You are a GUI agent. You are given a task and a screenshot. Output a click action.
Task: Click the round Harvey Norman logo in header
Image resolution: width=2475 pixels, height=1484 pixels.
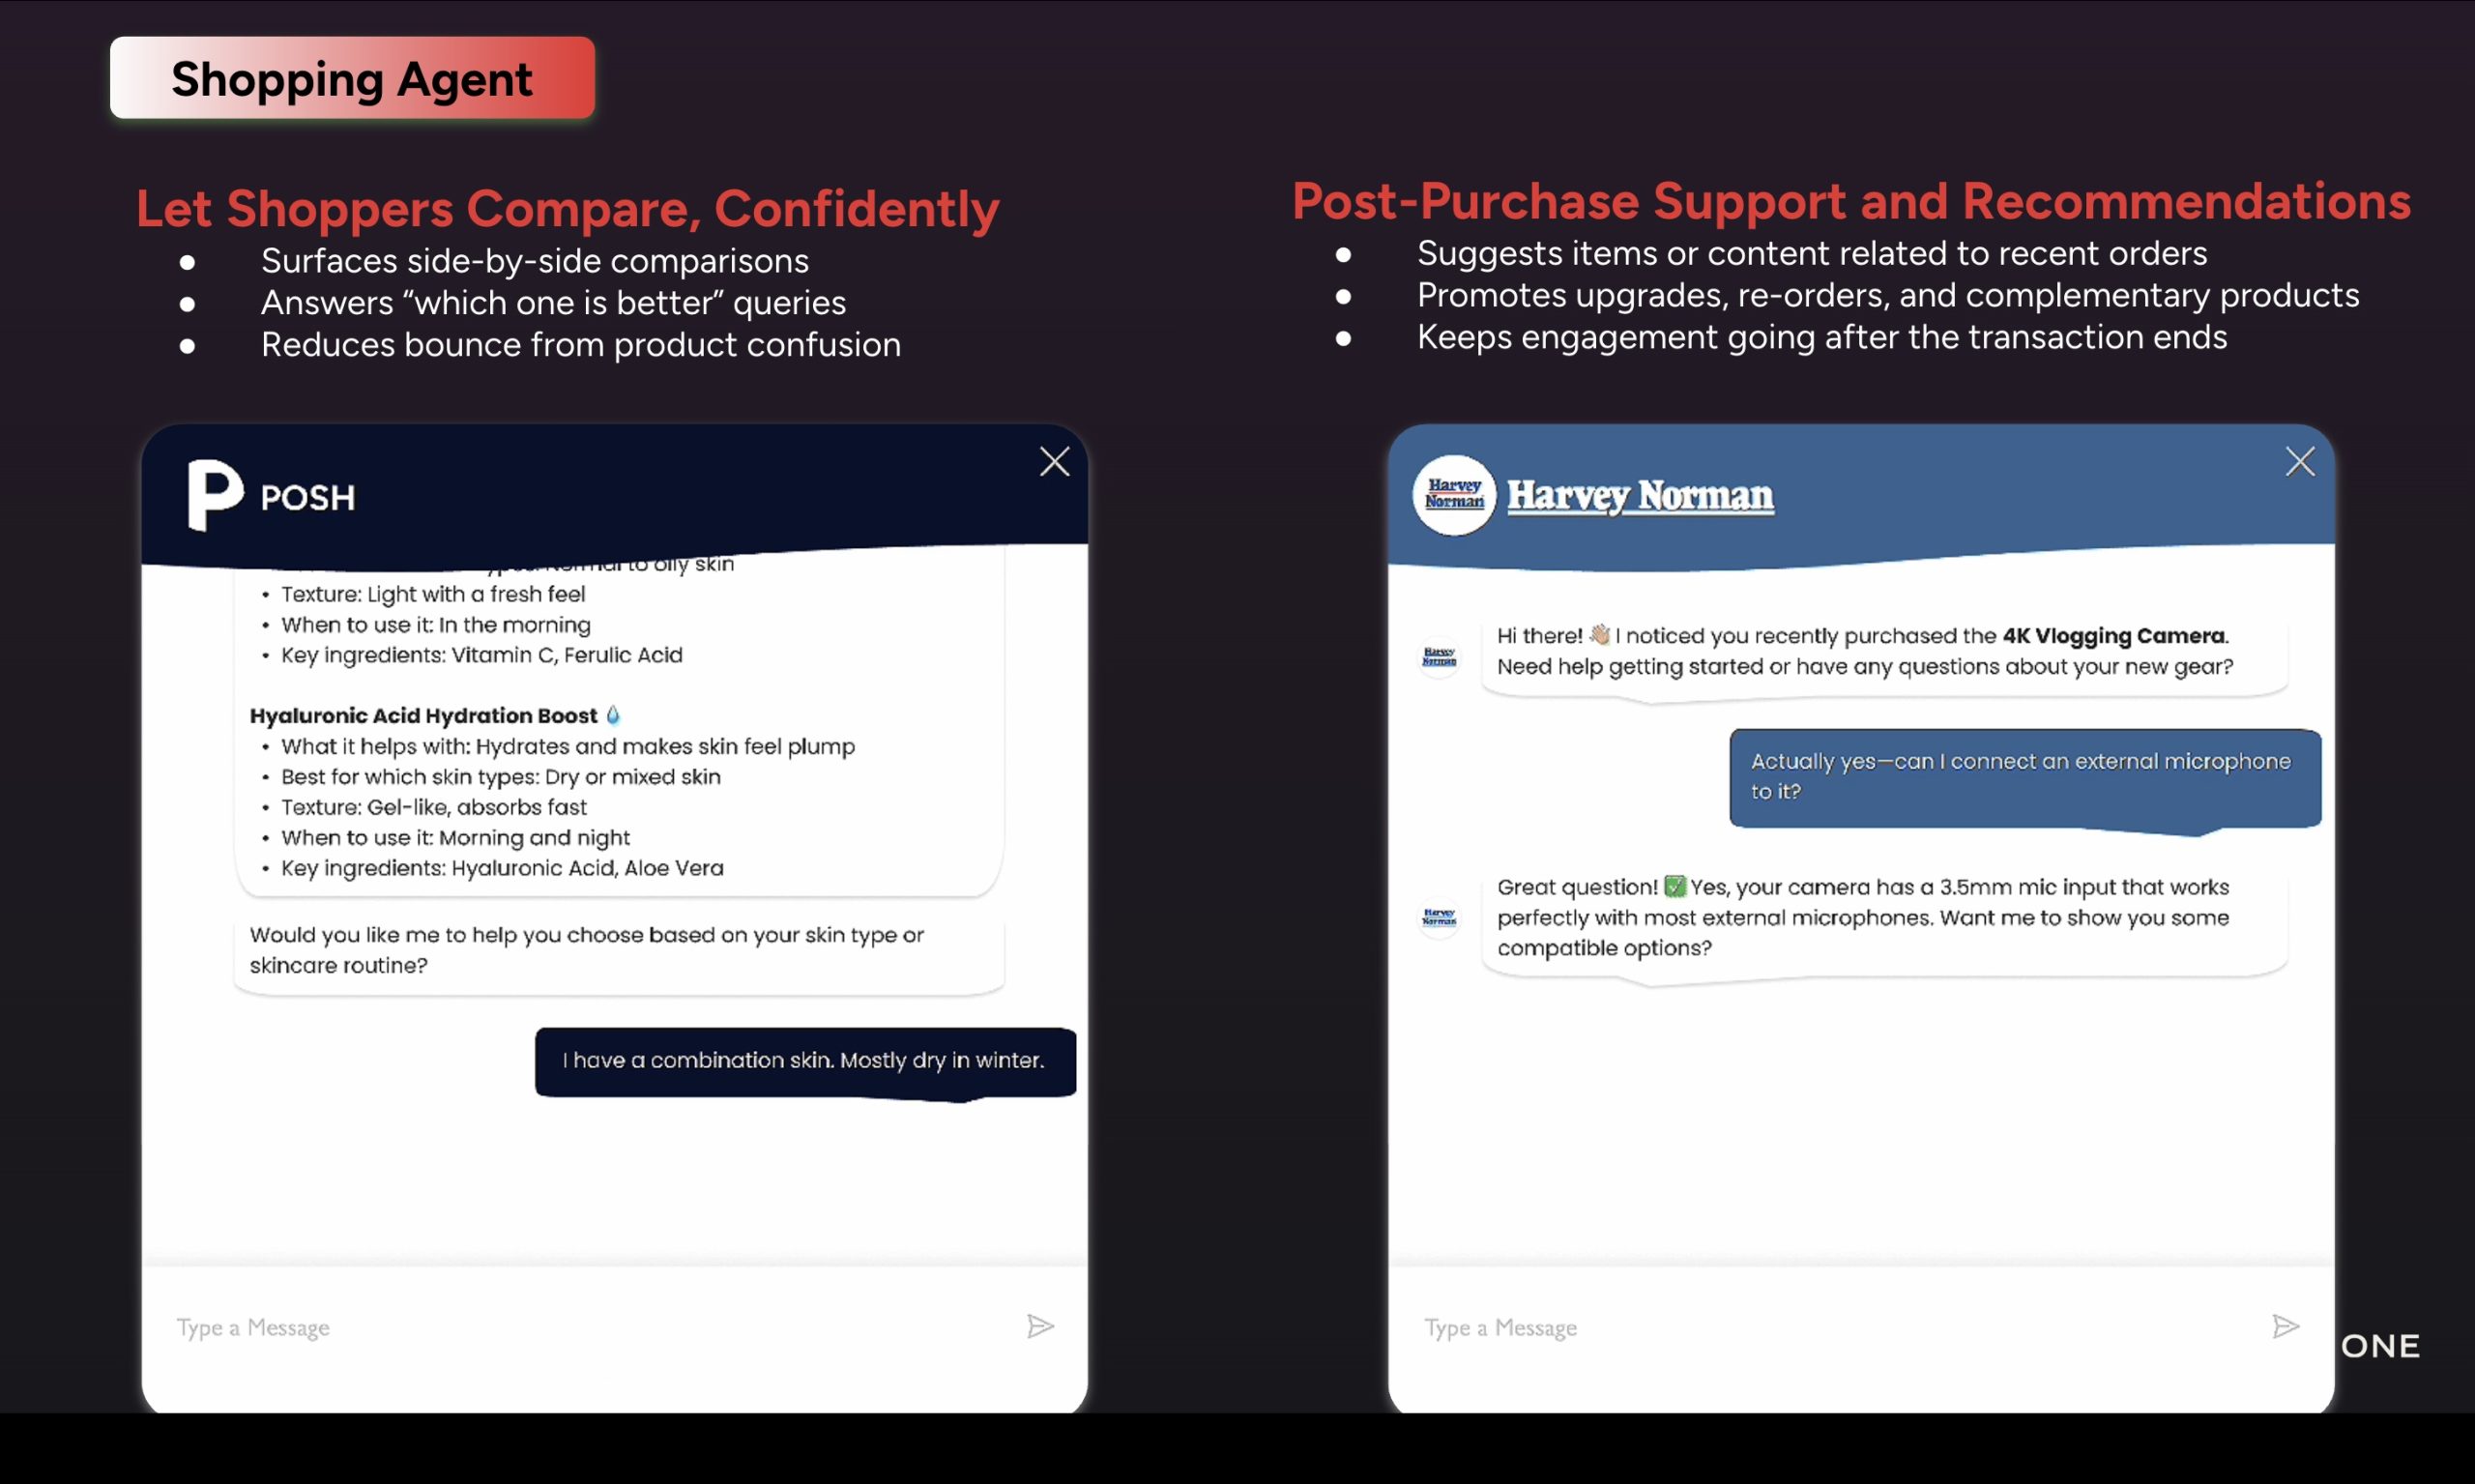(x=1453, y=495)
